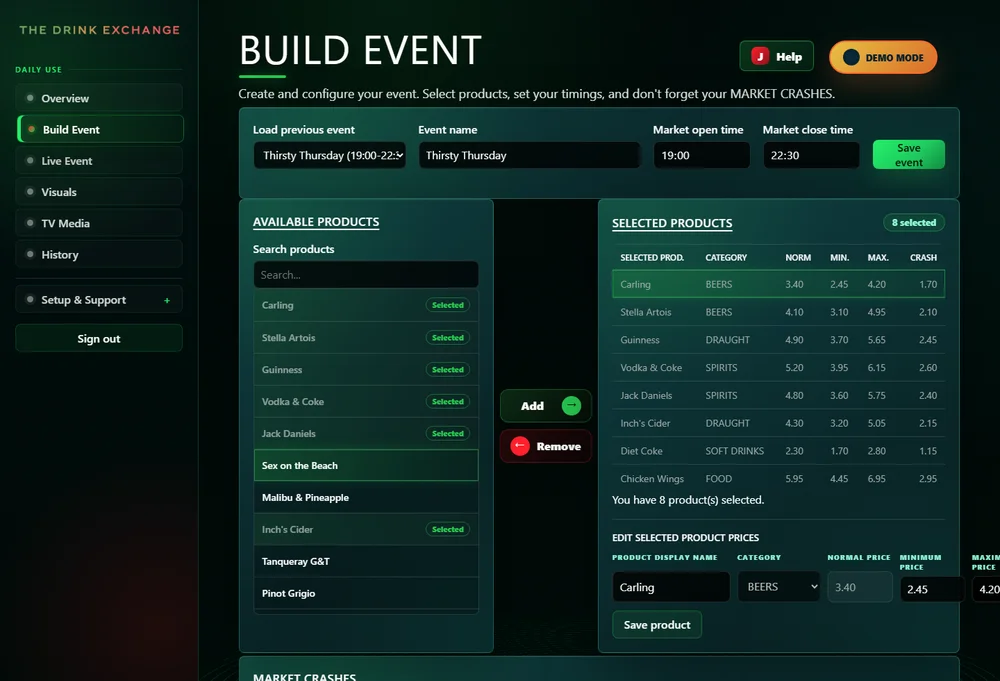The height and width of the screenshot is (681, 1000).
Task: Select Stella Artois row in selected products
Action: (778, 312)
